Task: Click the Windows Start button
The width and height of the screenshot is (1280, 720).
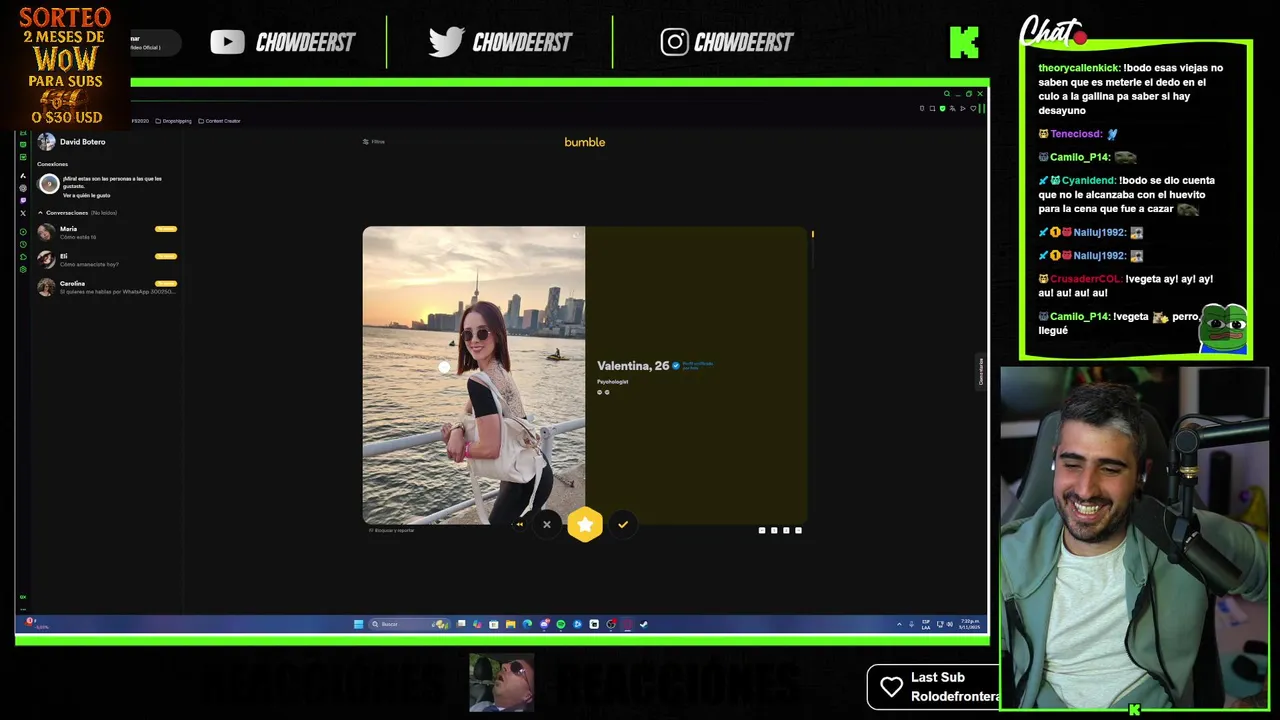Action: [x=358, y=624]
